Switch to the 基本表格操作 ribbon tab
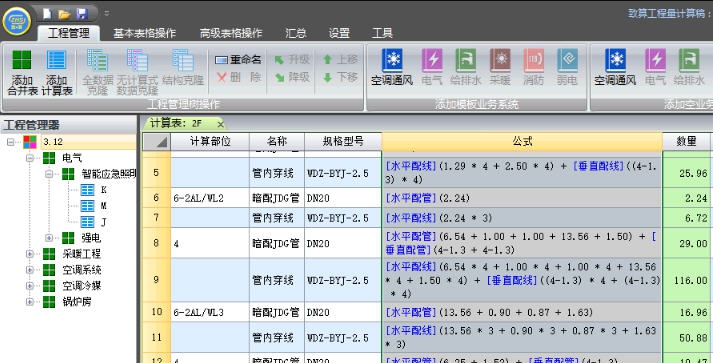This screenshot has height=363, width=713. 145,33
